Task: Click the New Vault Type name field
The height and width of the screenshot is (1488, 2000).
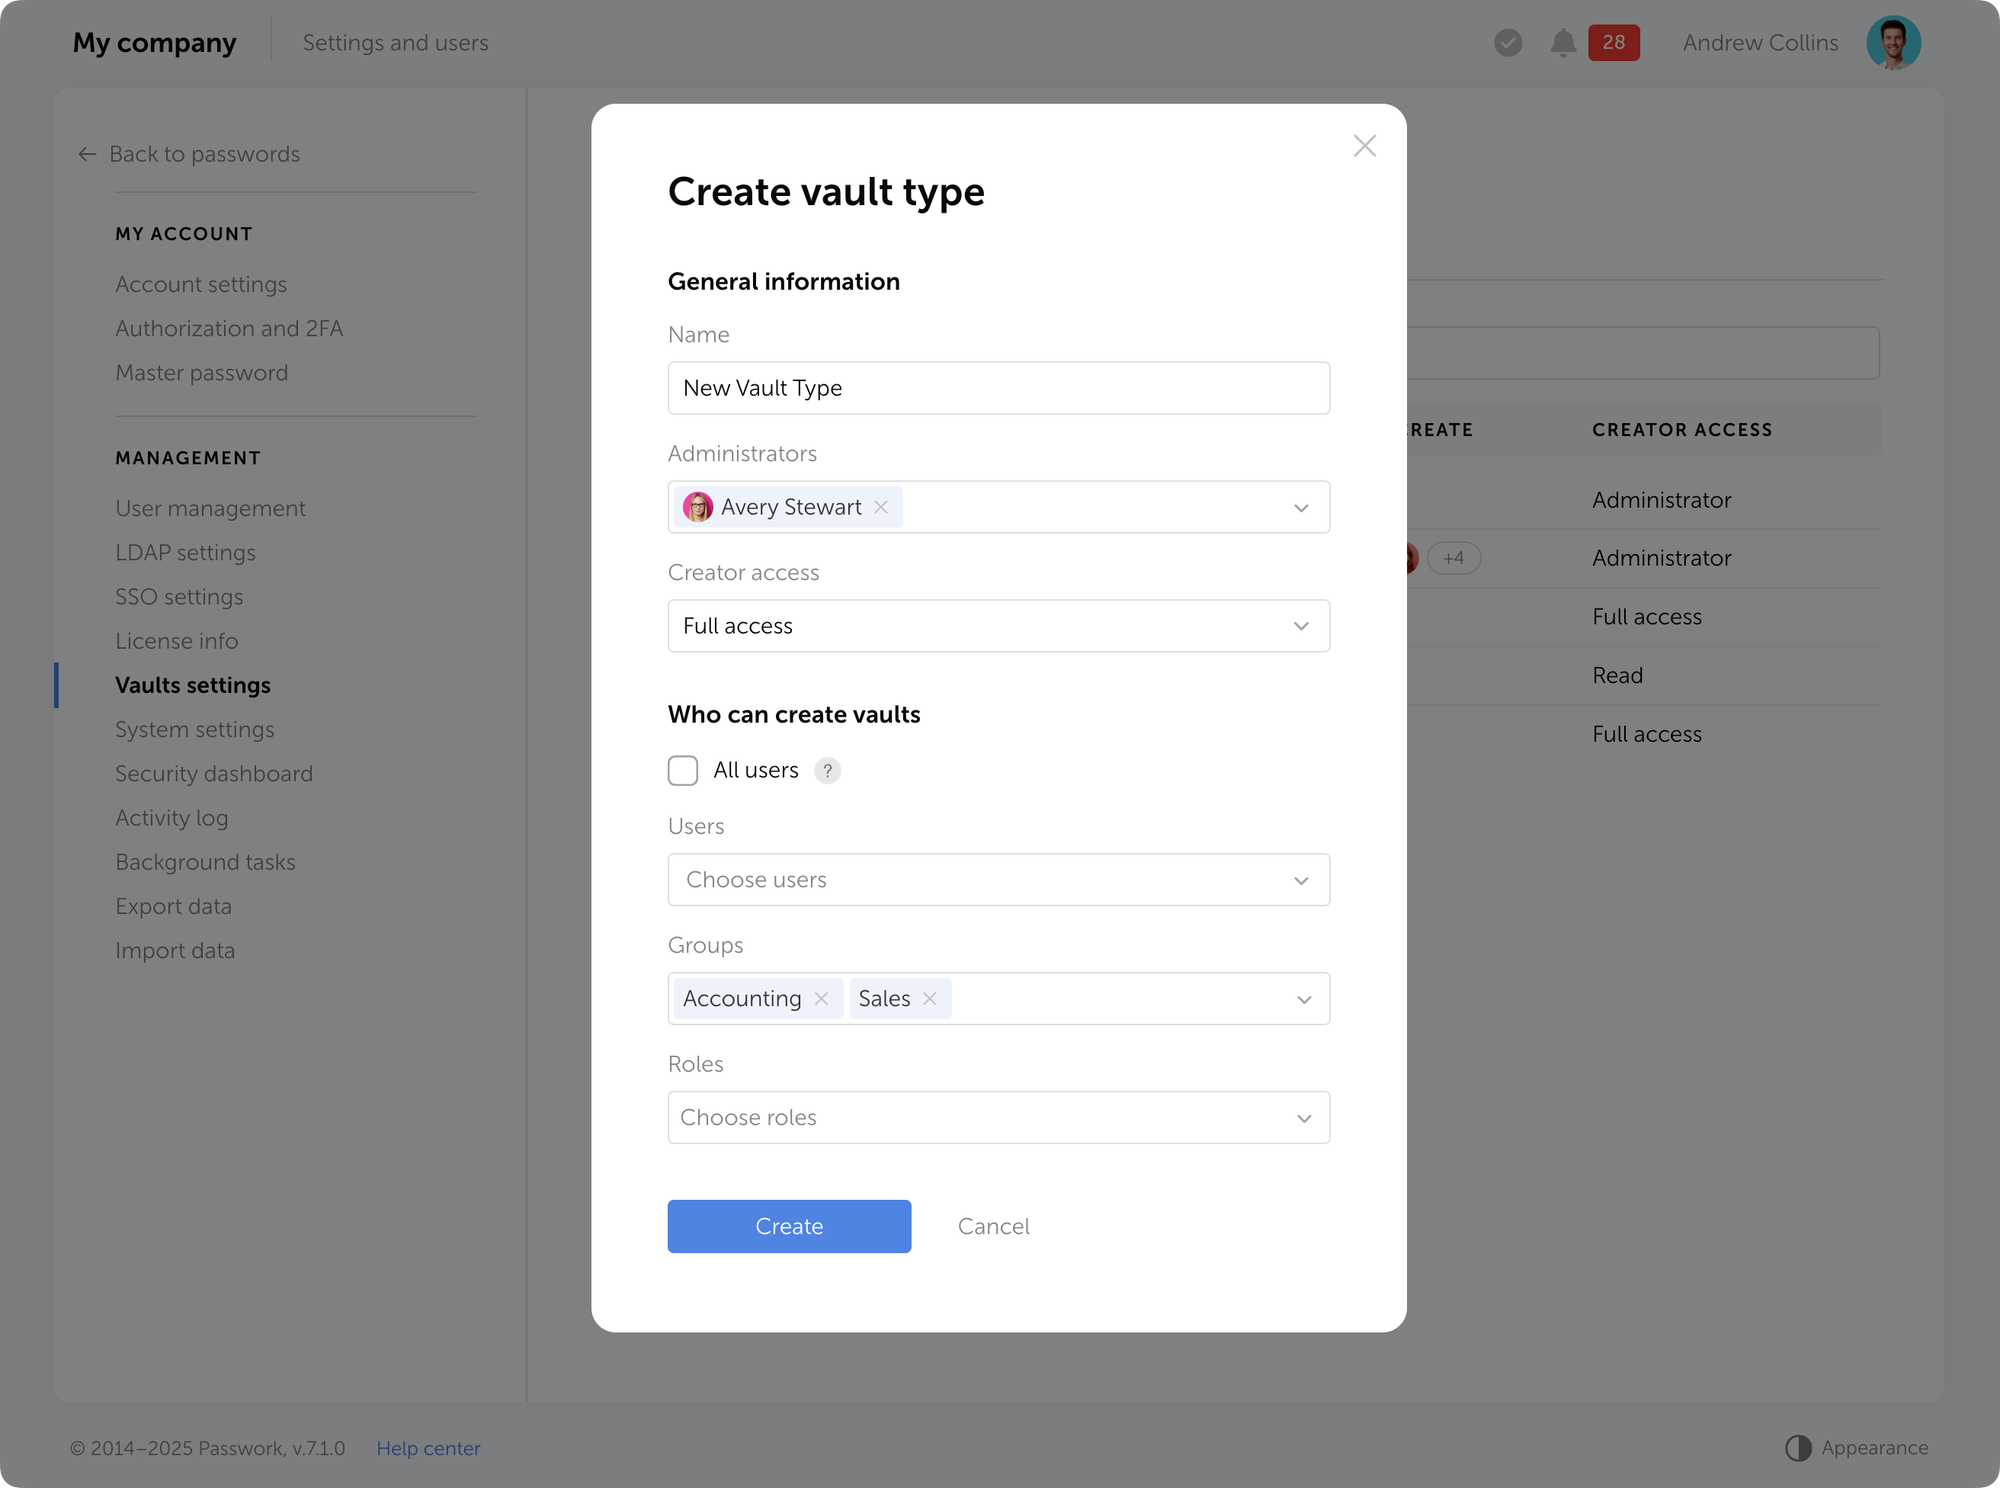Action: 998,388
